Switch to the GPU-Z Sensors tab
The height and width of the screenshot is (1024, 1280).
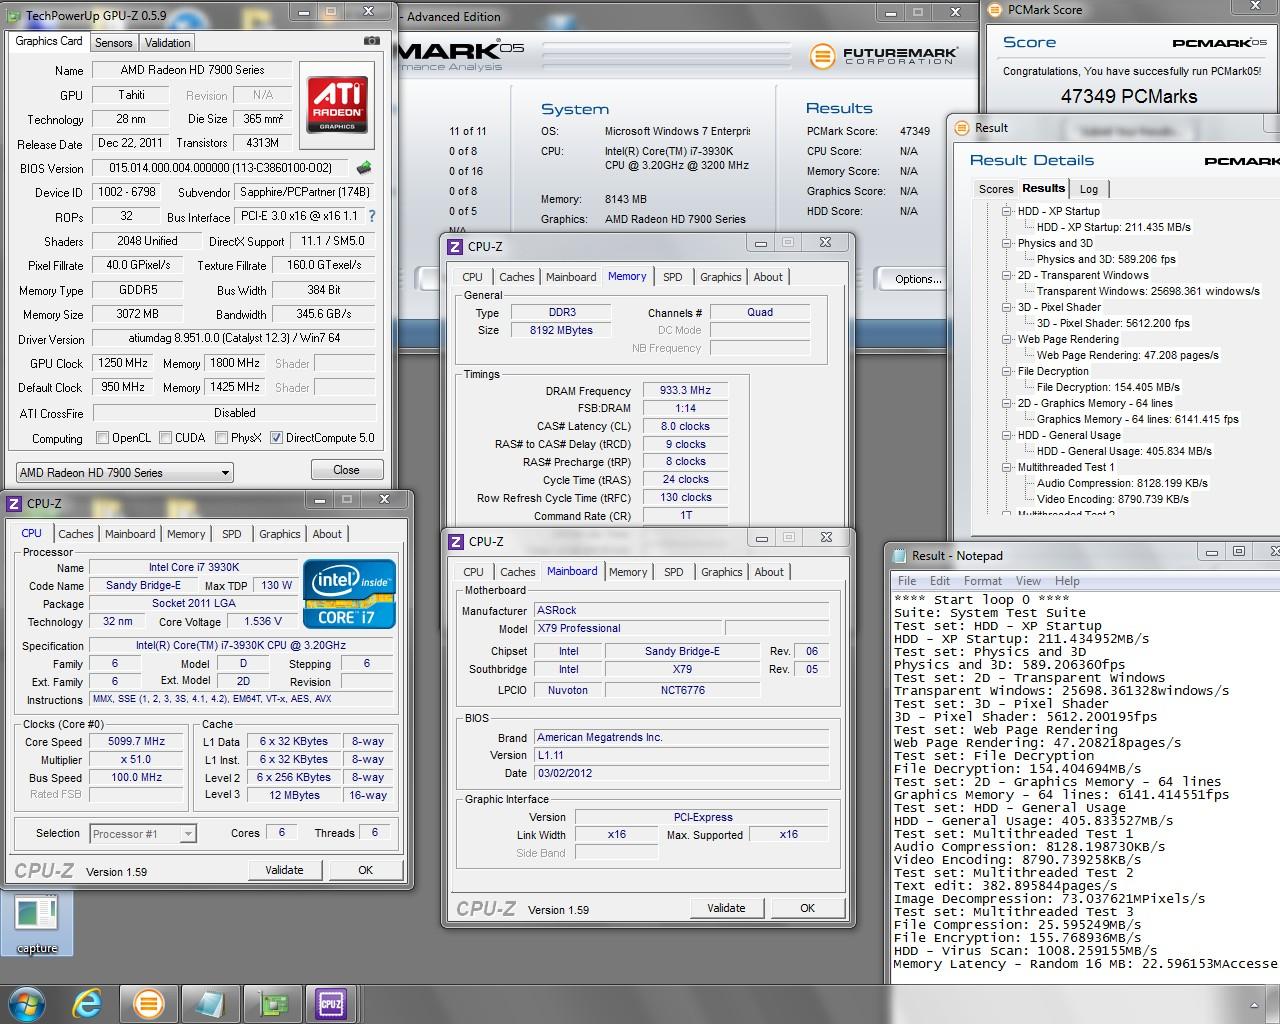click(x=113, y=43)
